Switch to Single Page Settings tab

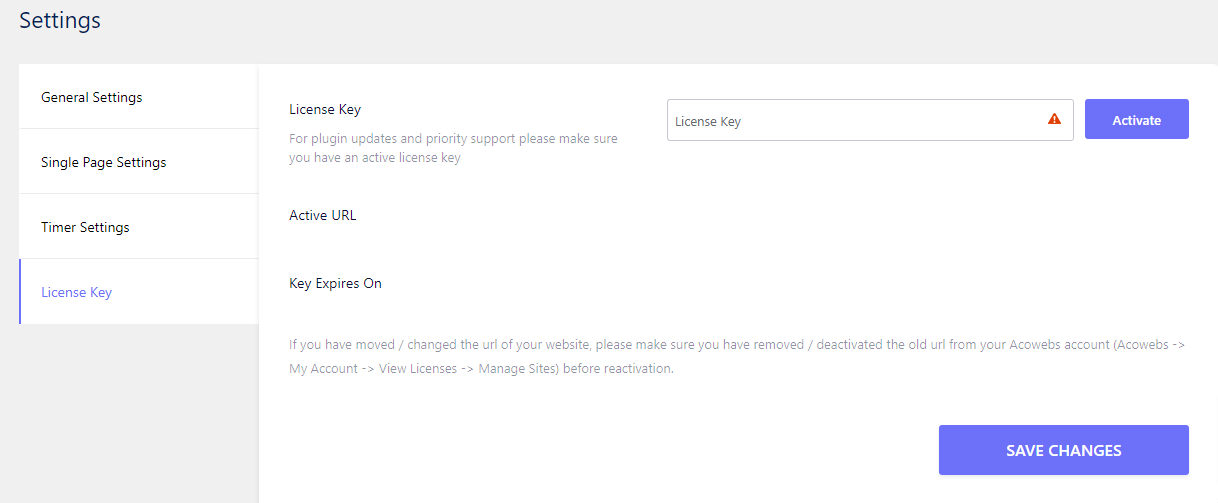pos(139,162)
